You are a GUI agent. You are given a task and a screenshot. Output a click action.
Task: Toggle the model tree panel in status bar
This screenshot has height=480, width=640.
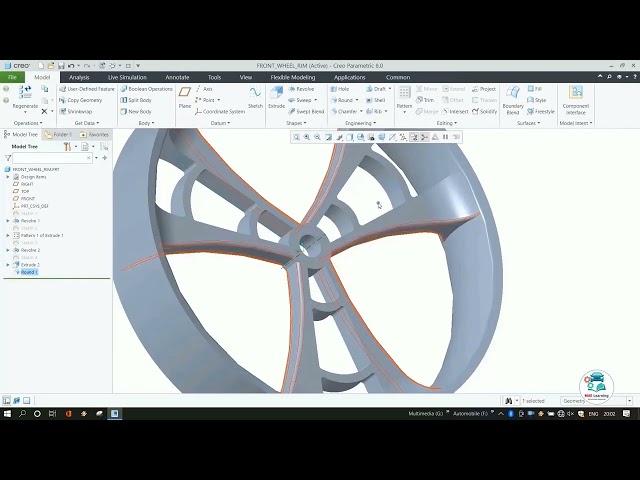[x=7, y=400]
